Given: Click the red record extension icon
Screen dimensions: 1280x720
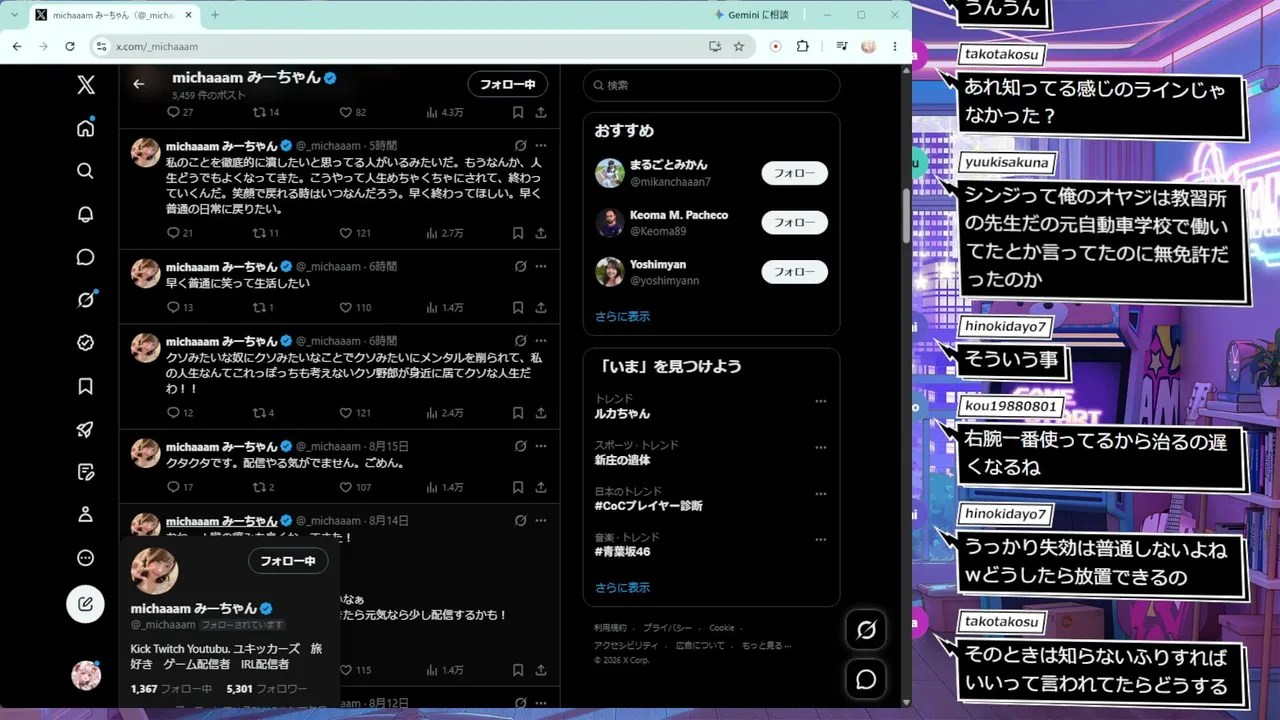Looking at the screenshot, I should [775, 46].
